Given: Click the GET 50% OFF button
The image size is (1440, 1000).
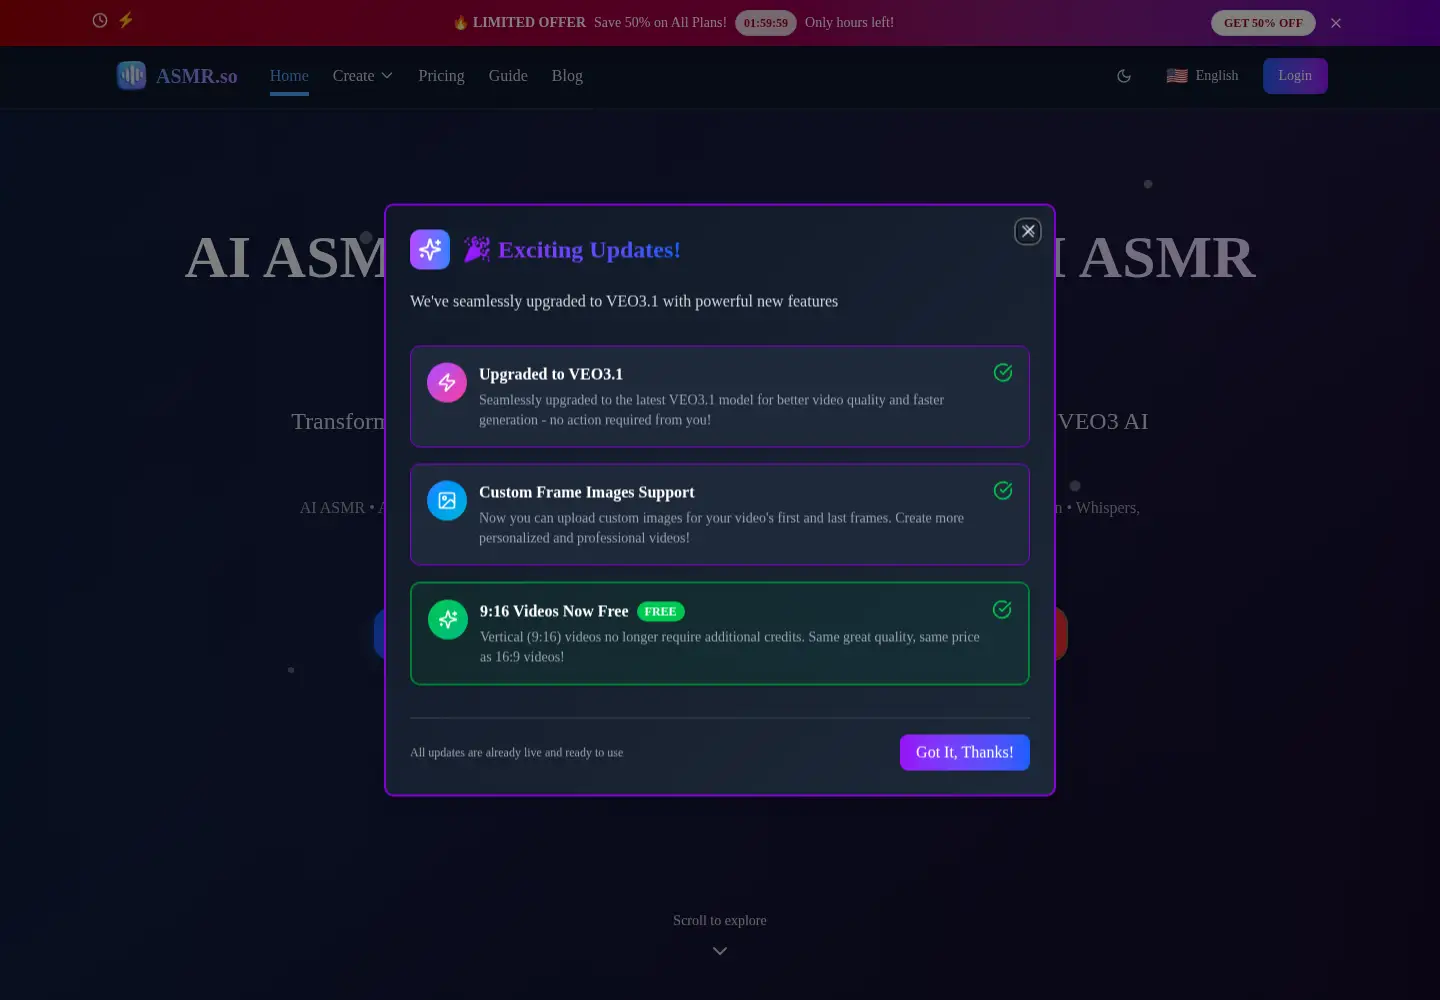Looking at the screenshot, I should [x=1263, y=23].
